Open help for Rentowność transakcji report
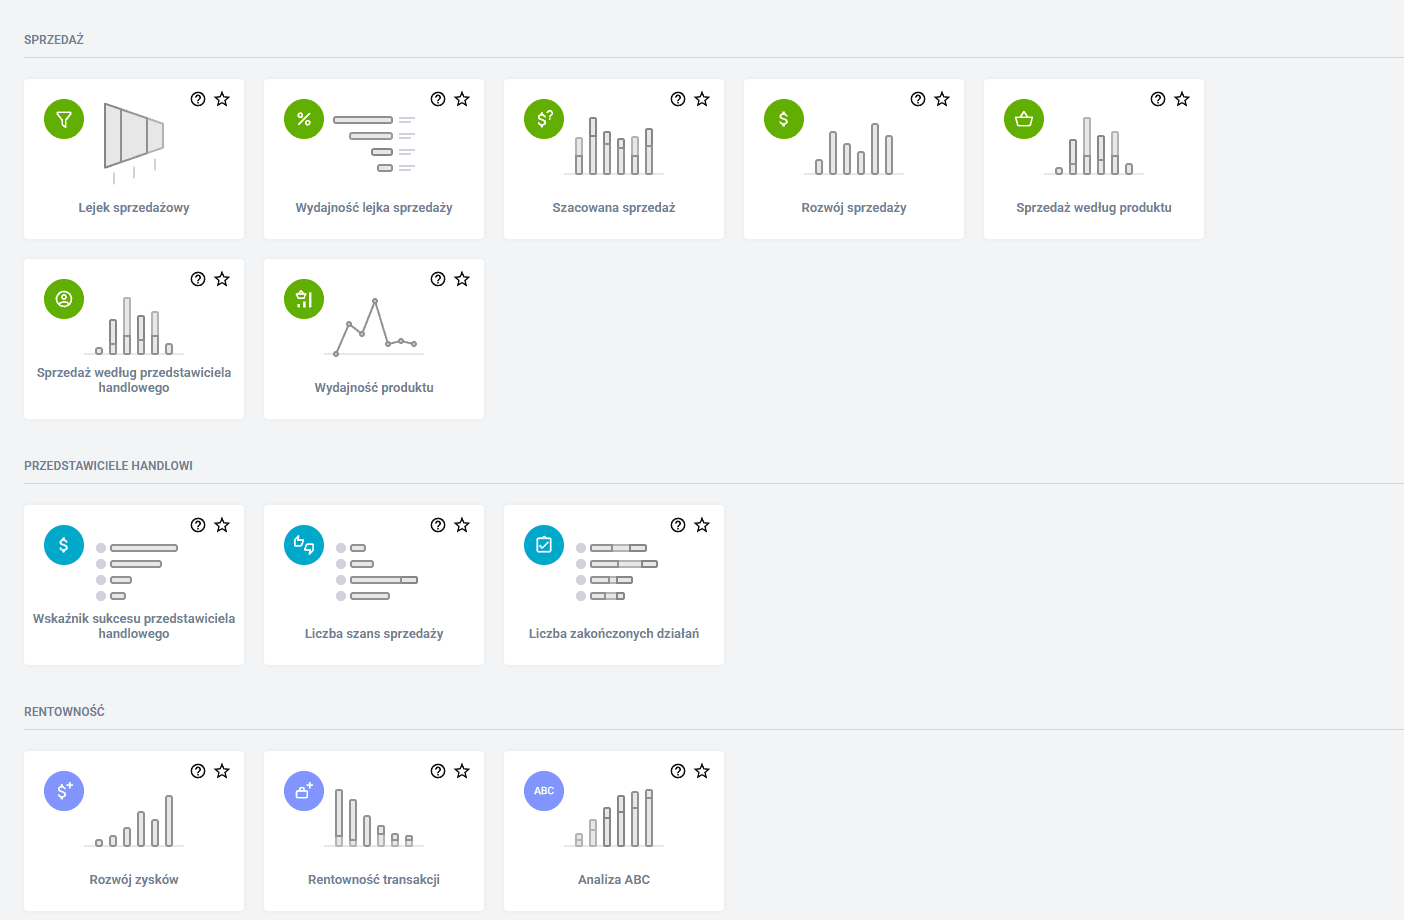The image size is (1404, 920). point(438,771)
